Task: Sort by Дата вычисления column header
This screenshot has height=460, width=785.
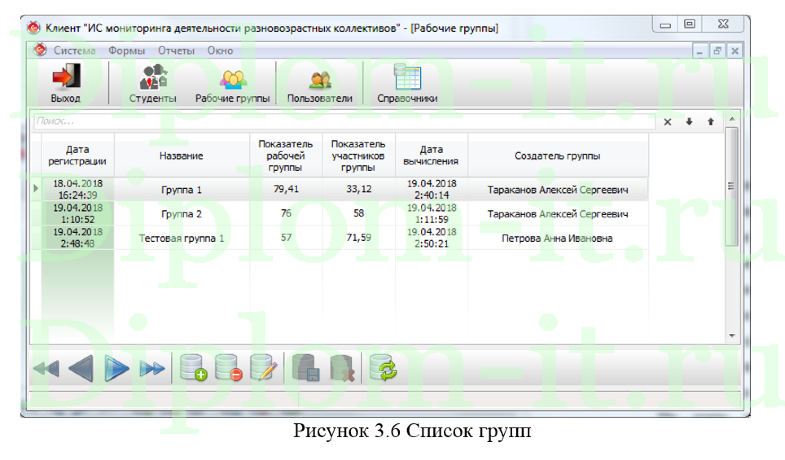Action: pos(431,155)
